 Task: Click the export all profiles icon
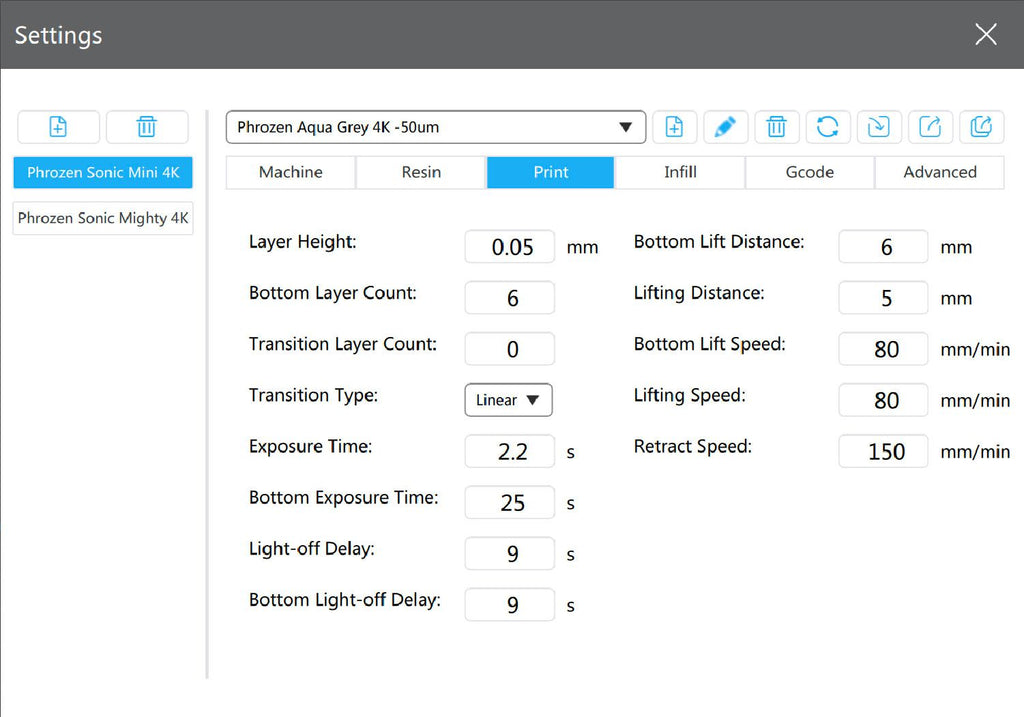(x=981, y=127)
